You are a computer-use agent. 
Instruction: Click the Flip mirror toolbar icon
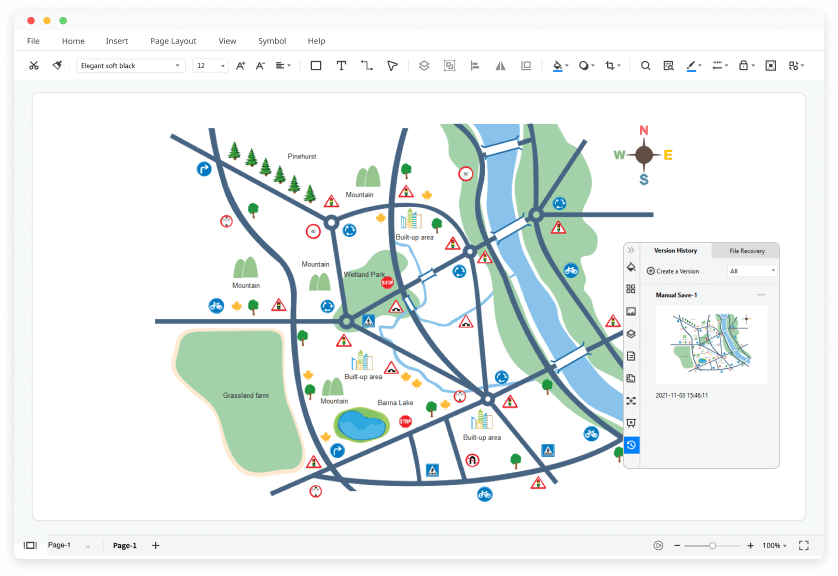click(500, 65)
